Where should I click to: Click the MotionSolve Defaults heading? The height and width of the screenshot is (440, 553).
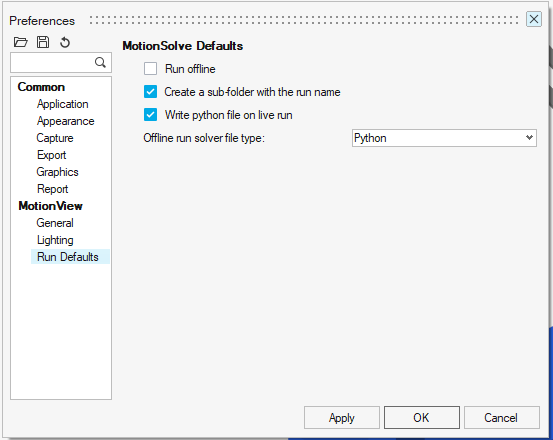183,46
